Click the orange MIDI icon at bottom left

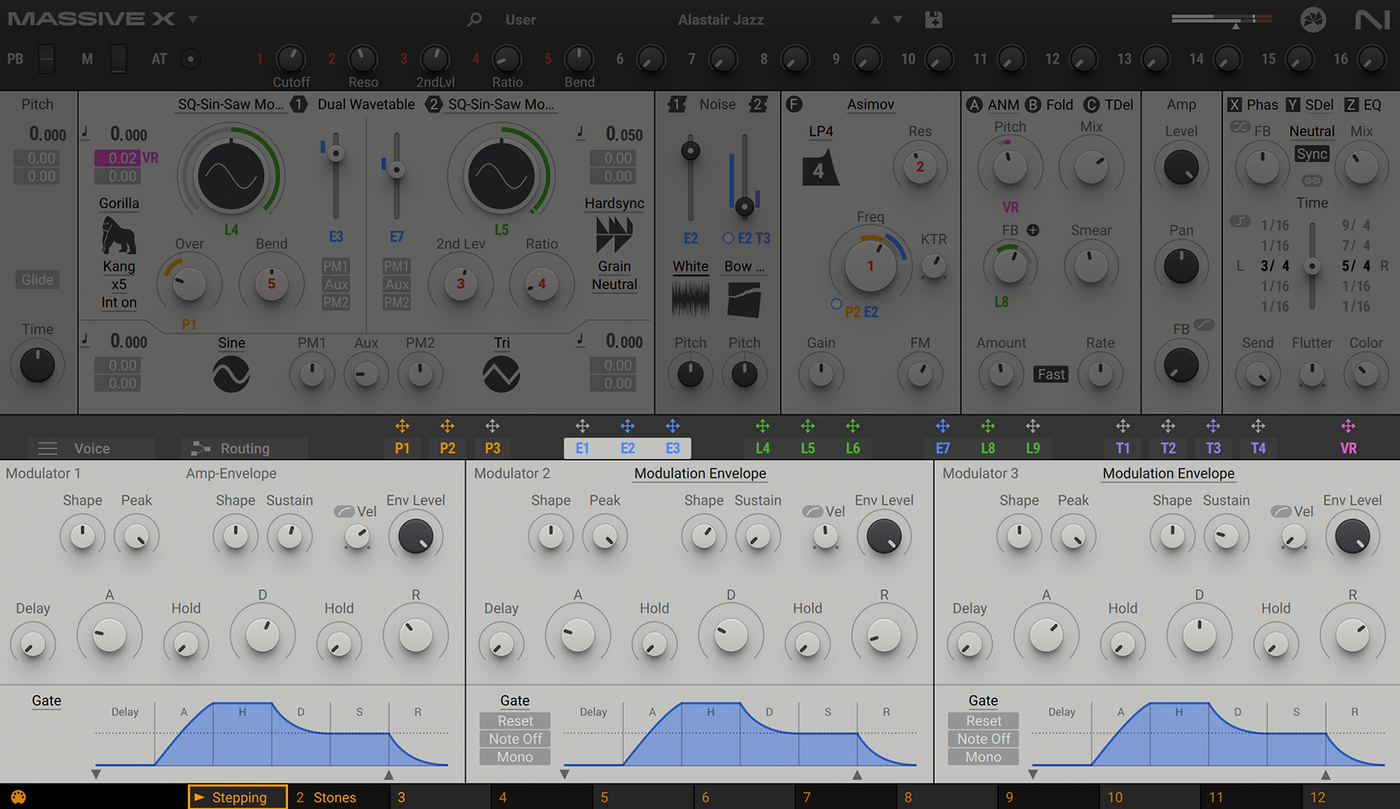[x=18, y=797]
